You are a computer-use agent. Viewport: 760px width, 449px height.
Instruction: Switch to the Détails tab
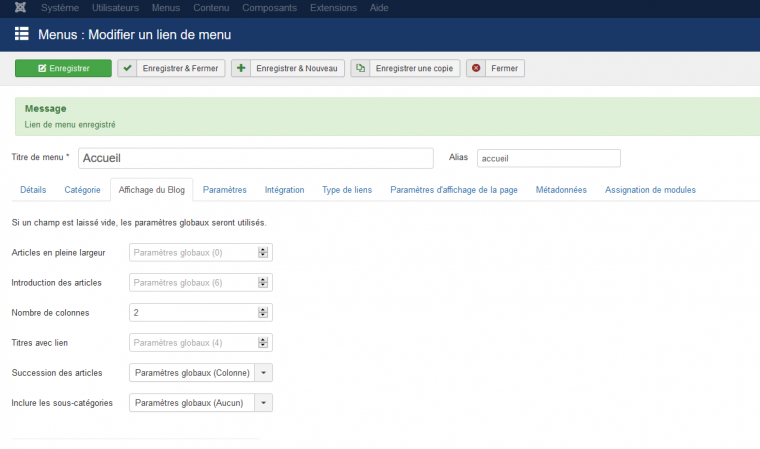[33, 190]
